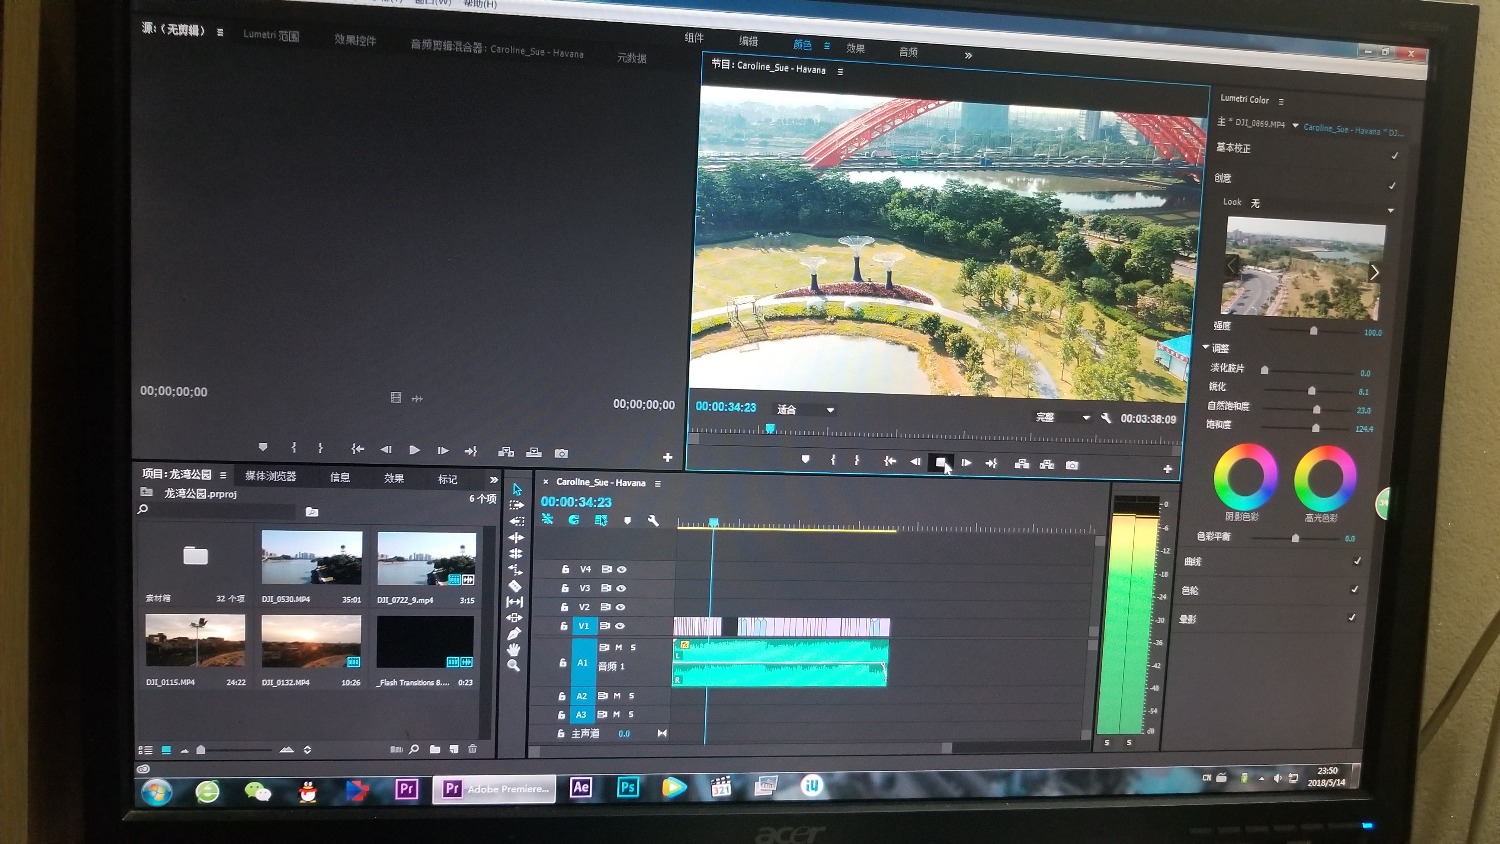
Task: Click Export Frame camera in Program monitor
Action: click(1072, 465)
